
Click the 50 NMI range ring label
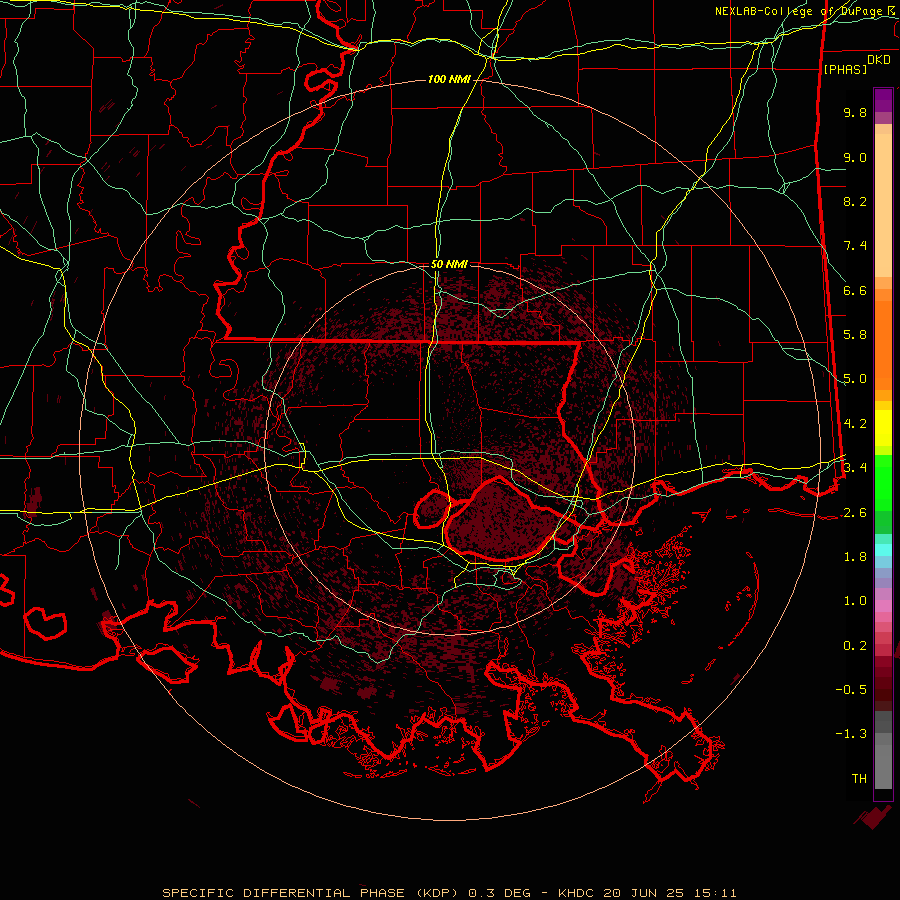coord(449,264)
